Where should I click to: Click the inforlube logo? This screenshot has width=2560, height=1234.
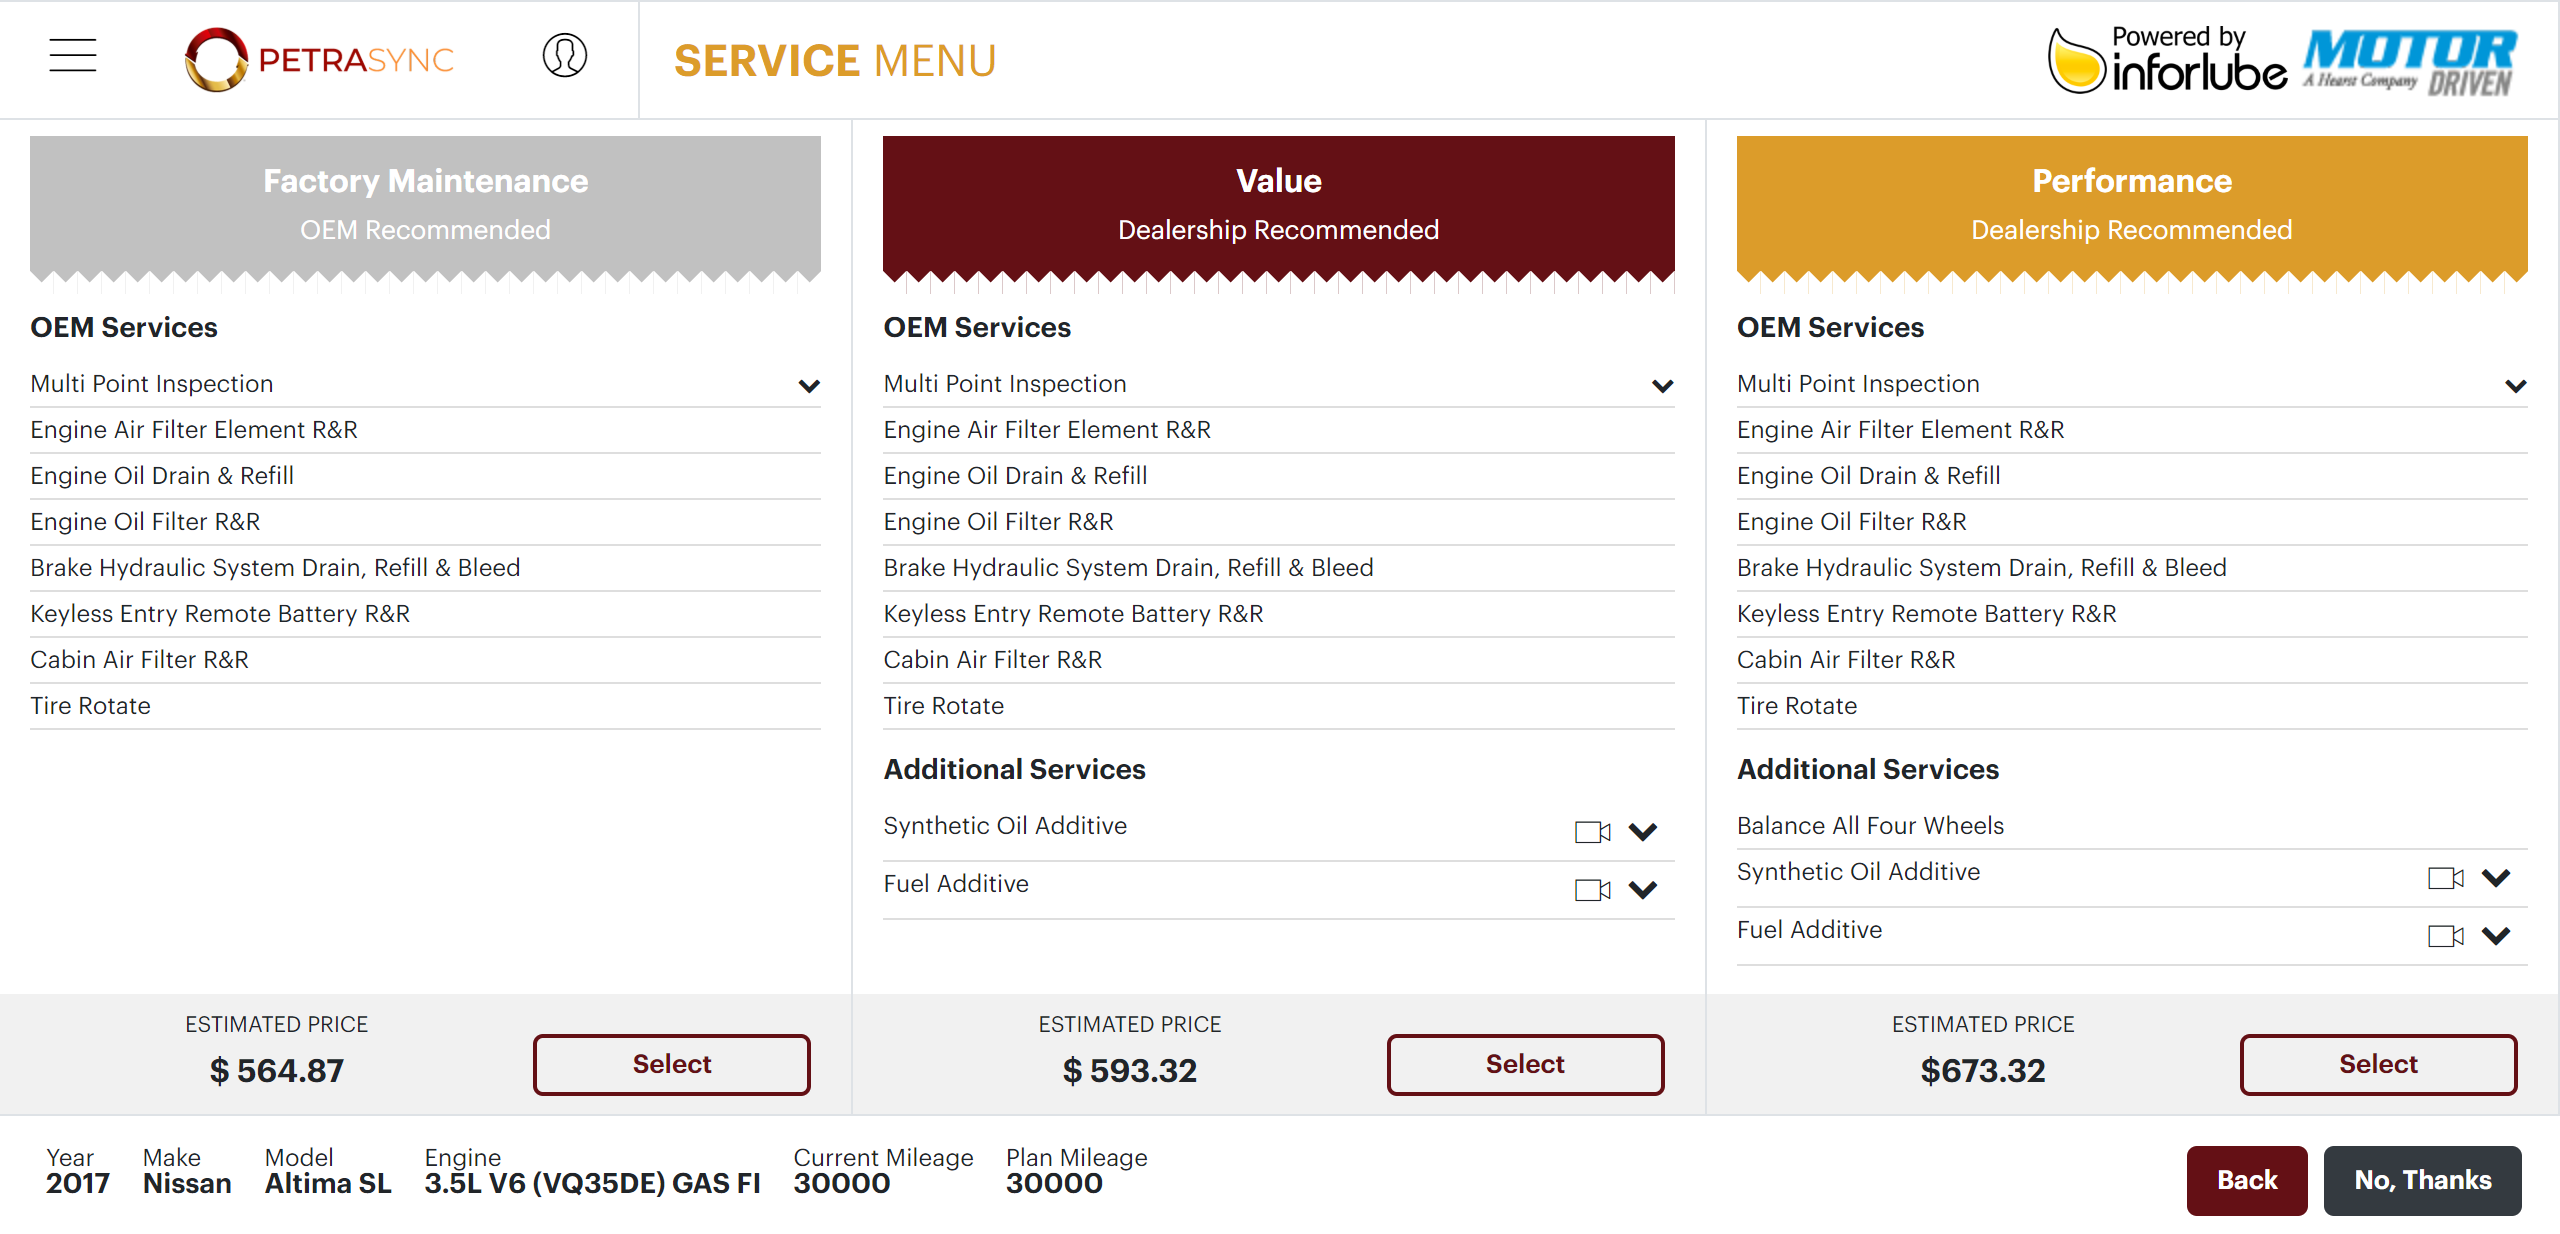[2166, 62]
